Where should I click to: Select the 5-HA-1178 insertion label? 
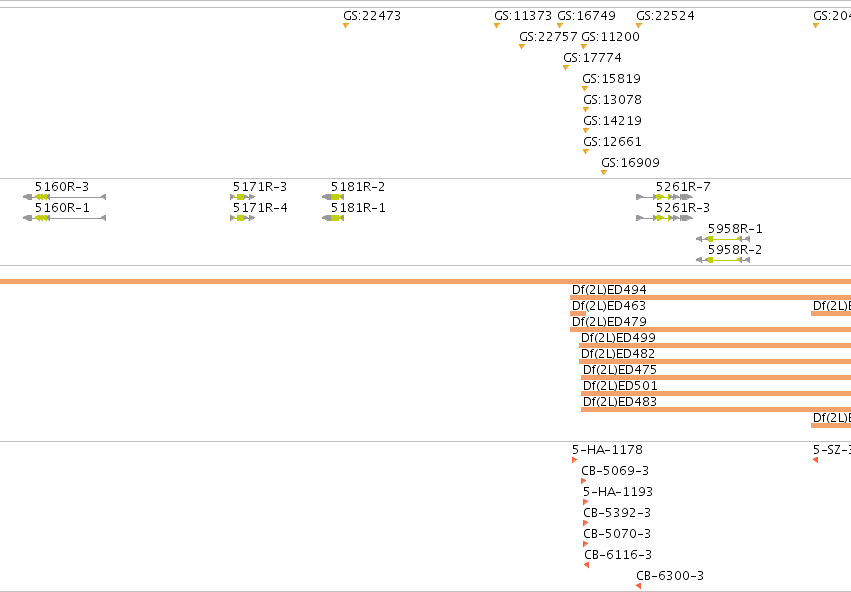607,450
